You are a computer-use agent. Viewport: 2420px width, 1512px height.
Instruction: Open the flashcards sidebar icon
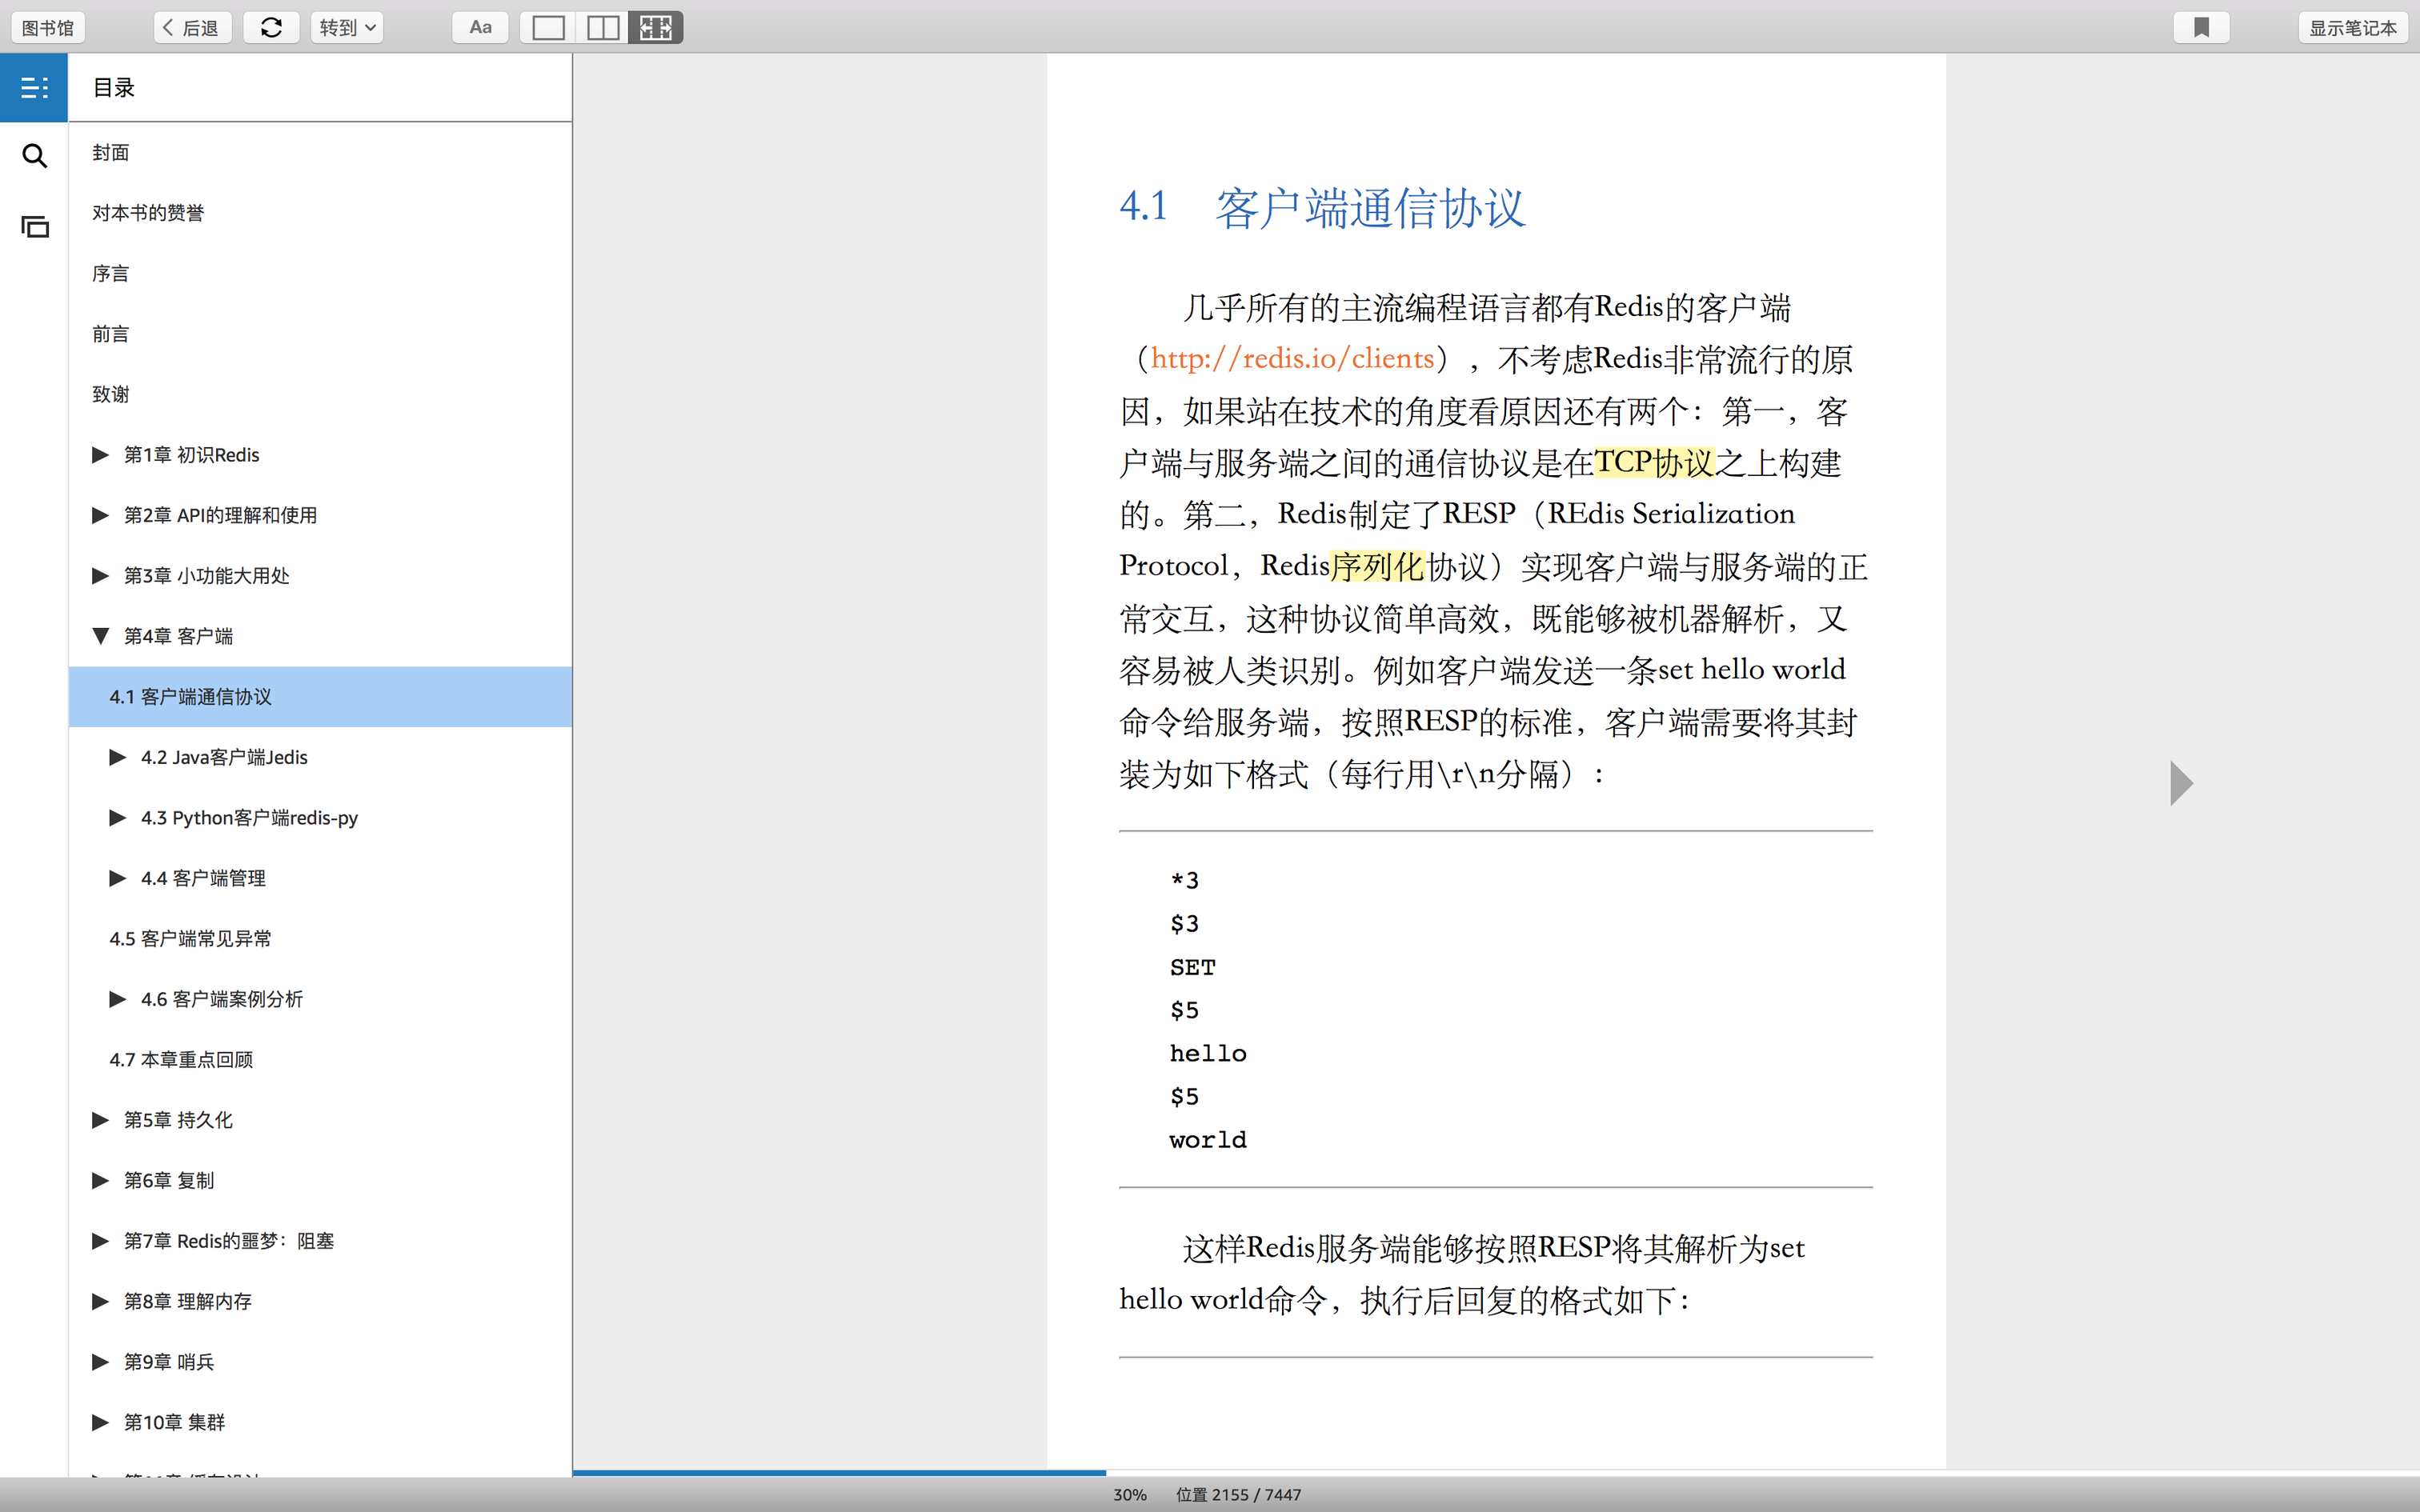[x=34, y=227]
